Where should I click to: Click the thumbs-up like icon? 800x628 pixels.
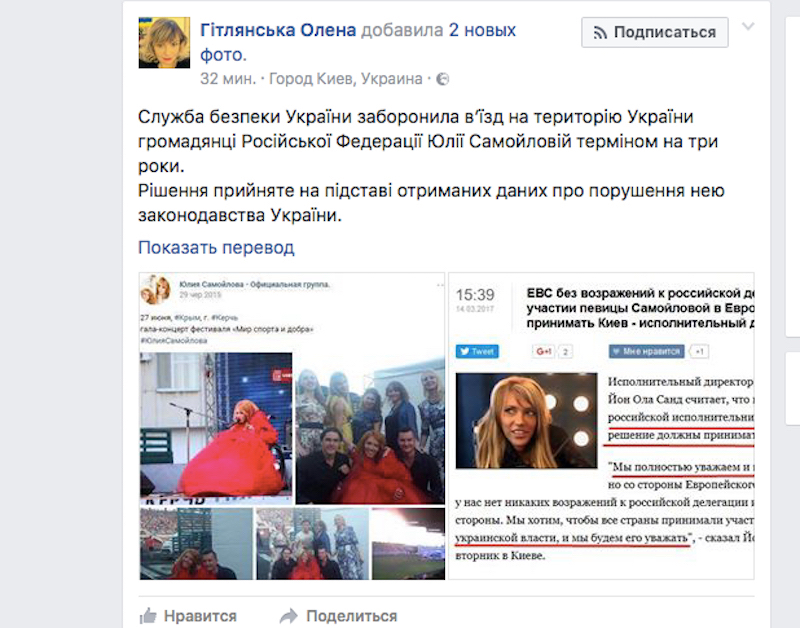click(147, 616)
